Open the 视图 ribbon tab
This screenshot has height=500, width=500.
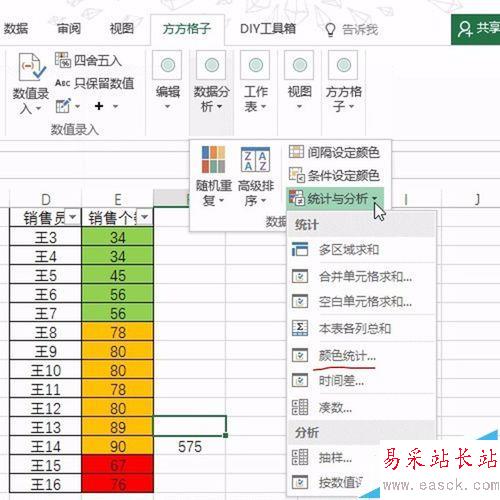tap(122, 29)
